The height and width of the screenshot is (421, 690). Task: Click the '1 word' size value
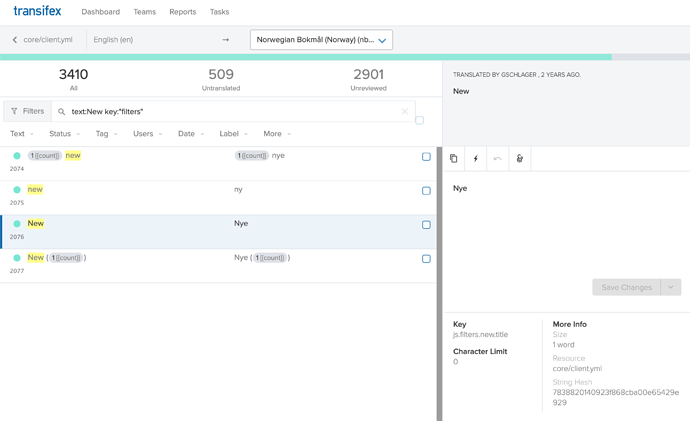tap(563, 345)
